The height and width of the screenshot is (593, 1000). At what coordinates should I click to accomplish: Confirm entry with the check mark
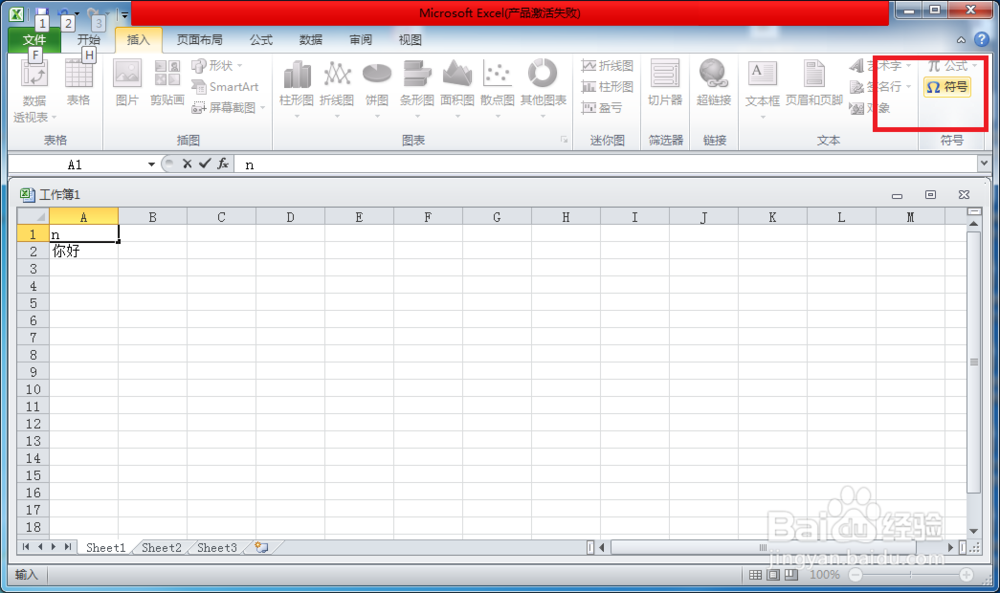(205, 164)
